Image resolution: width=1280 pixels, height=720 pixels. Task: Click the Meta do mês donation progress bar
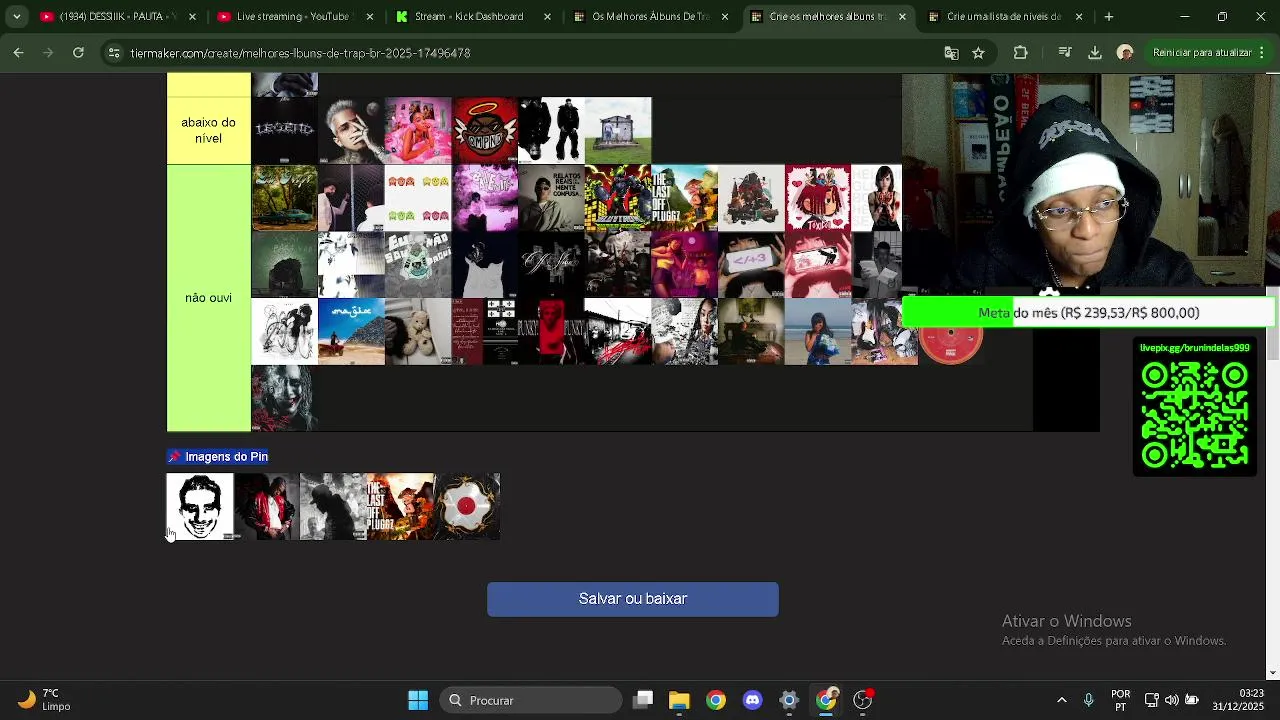coord(1088,313)
